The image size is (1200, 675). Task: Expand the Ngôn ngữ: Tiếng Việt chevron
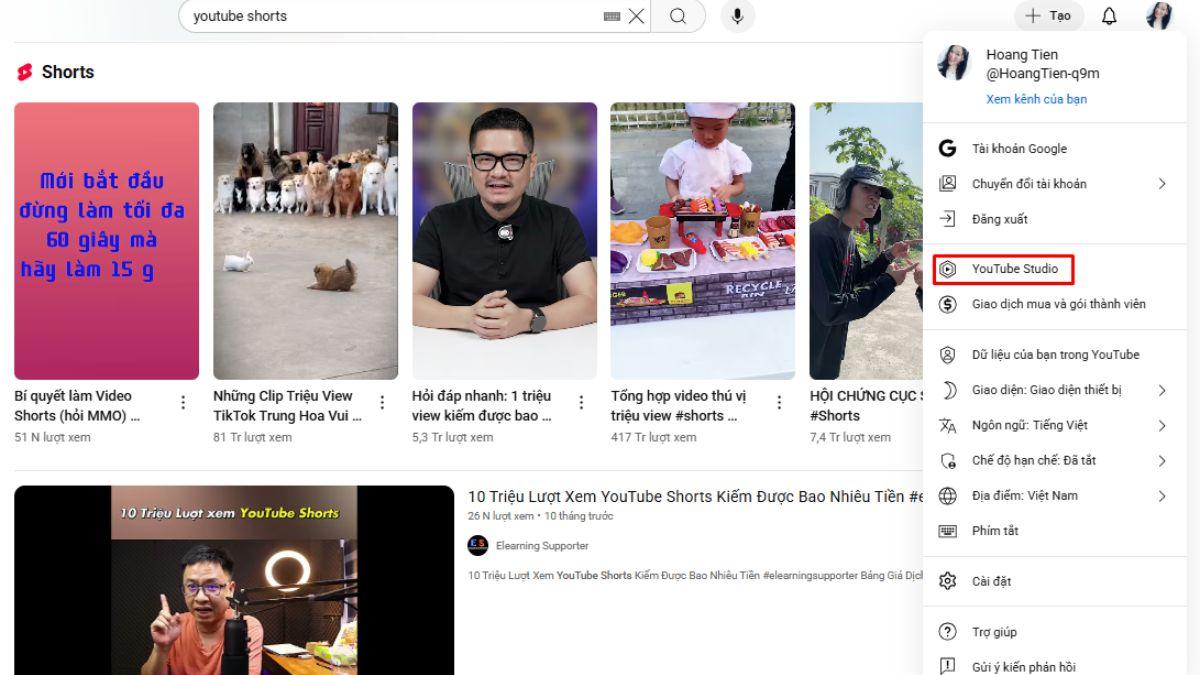[x=1162, y=425]
